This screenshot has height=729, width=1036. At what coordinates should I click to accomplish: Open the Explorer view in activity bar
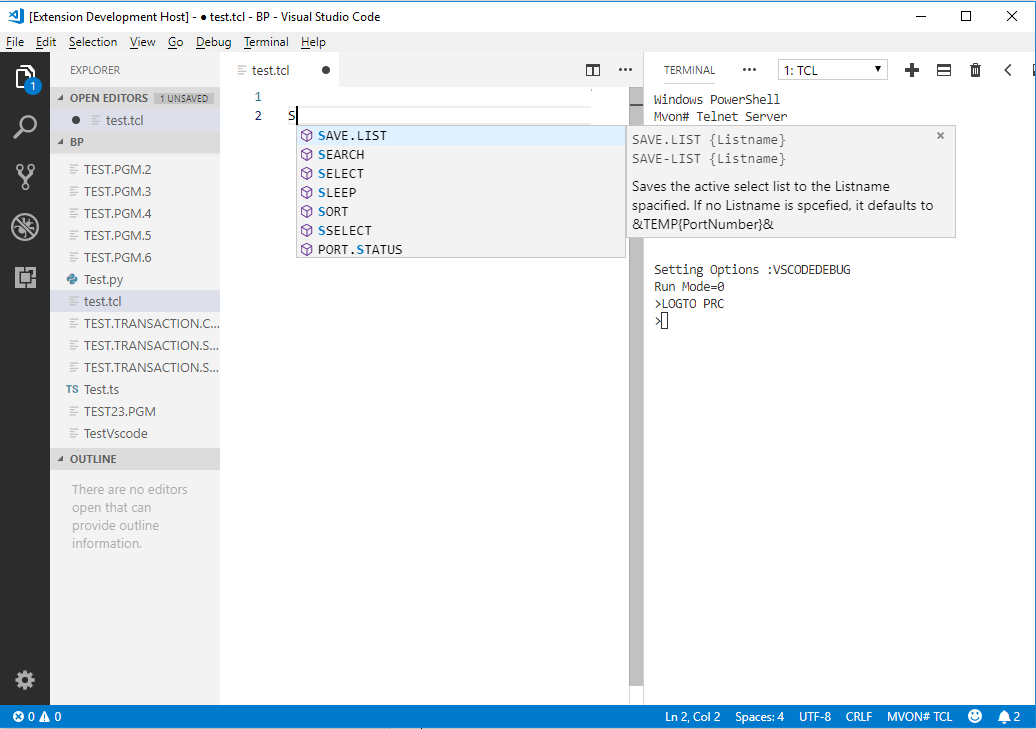tap(25, 78)
